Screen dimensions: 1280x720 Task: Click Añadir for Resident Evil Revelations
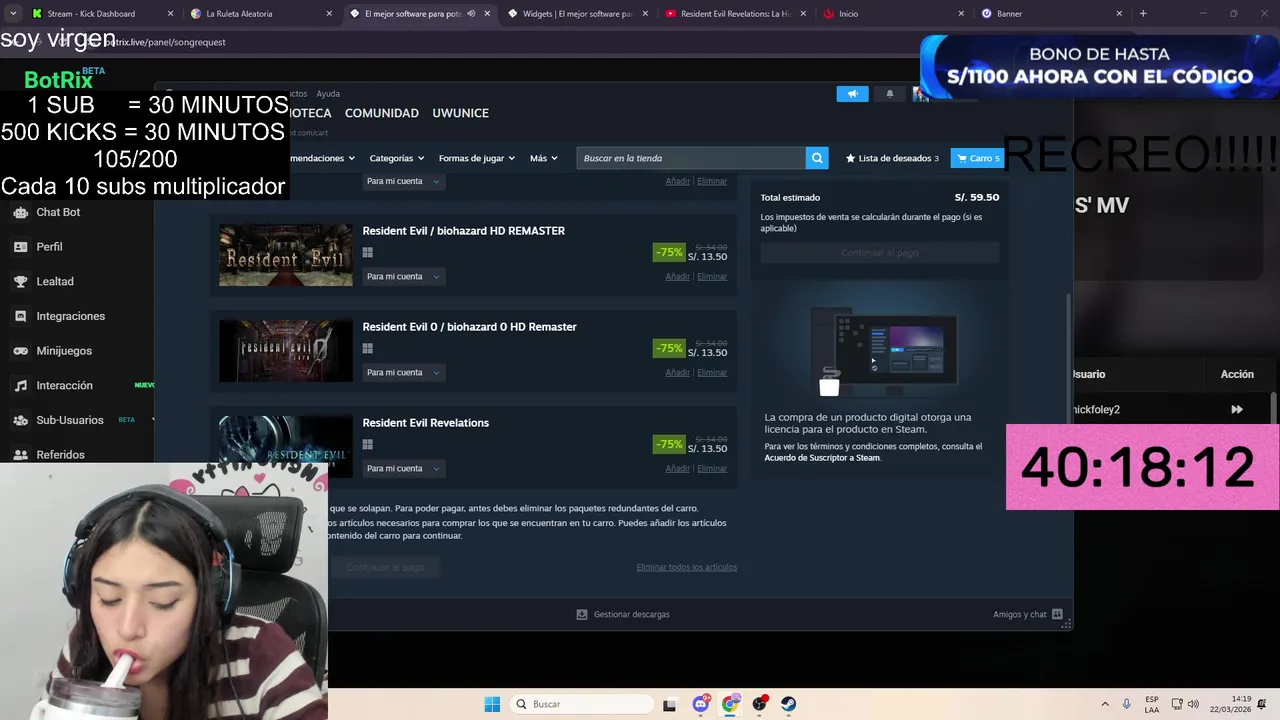point(678,468)
